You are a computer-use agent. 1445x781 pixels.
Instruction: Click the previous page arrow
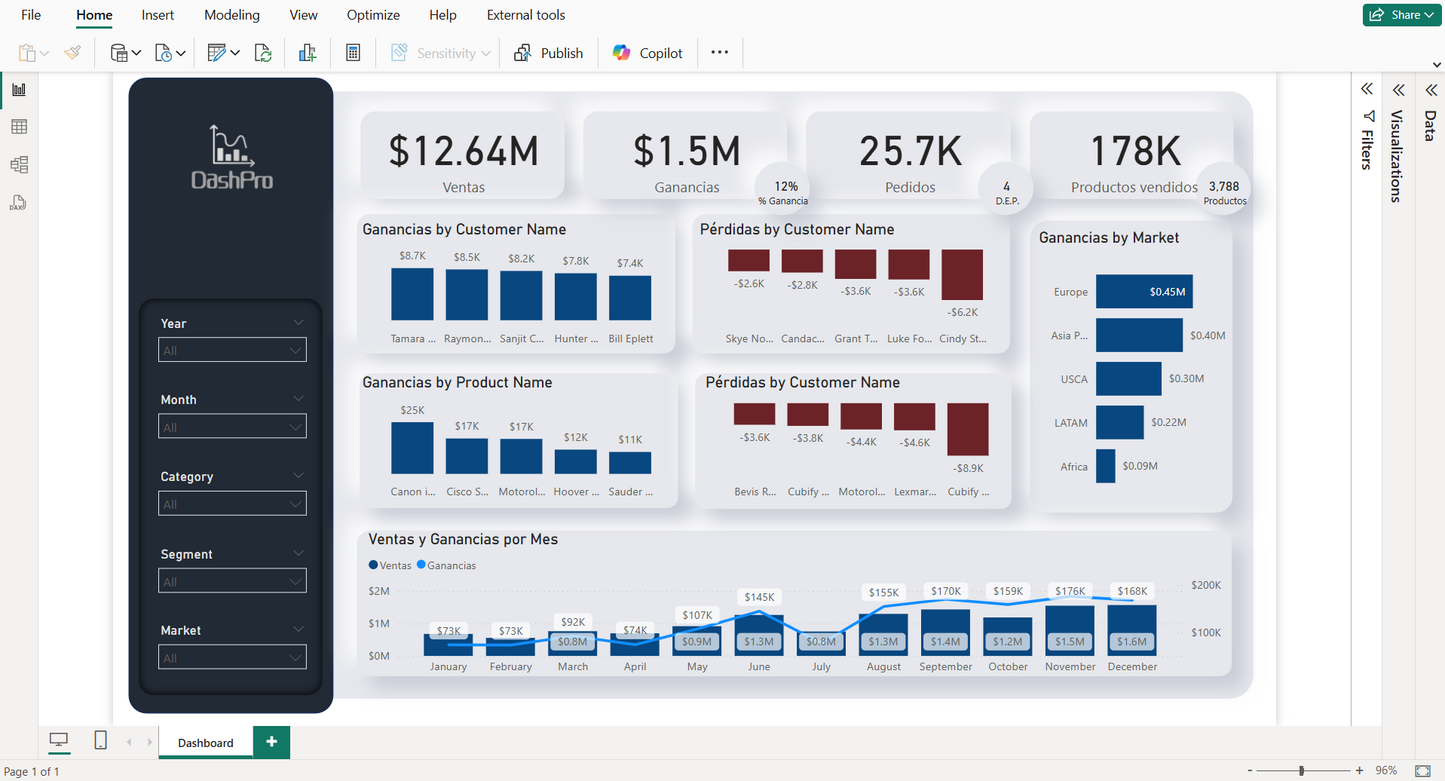point(128,742)
